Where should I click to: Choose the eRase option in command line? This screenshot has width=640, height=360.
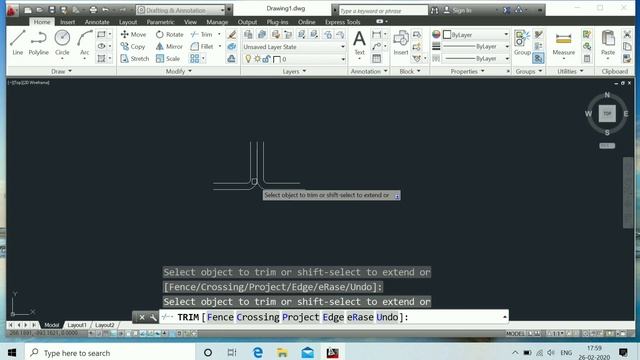(x=360, y=317)
